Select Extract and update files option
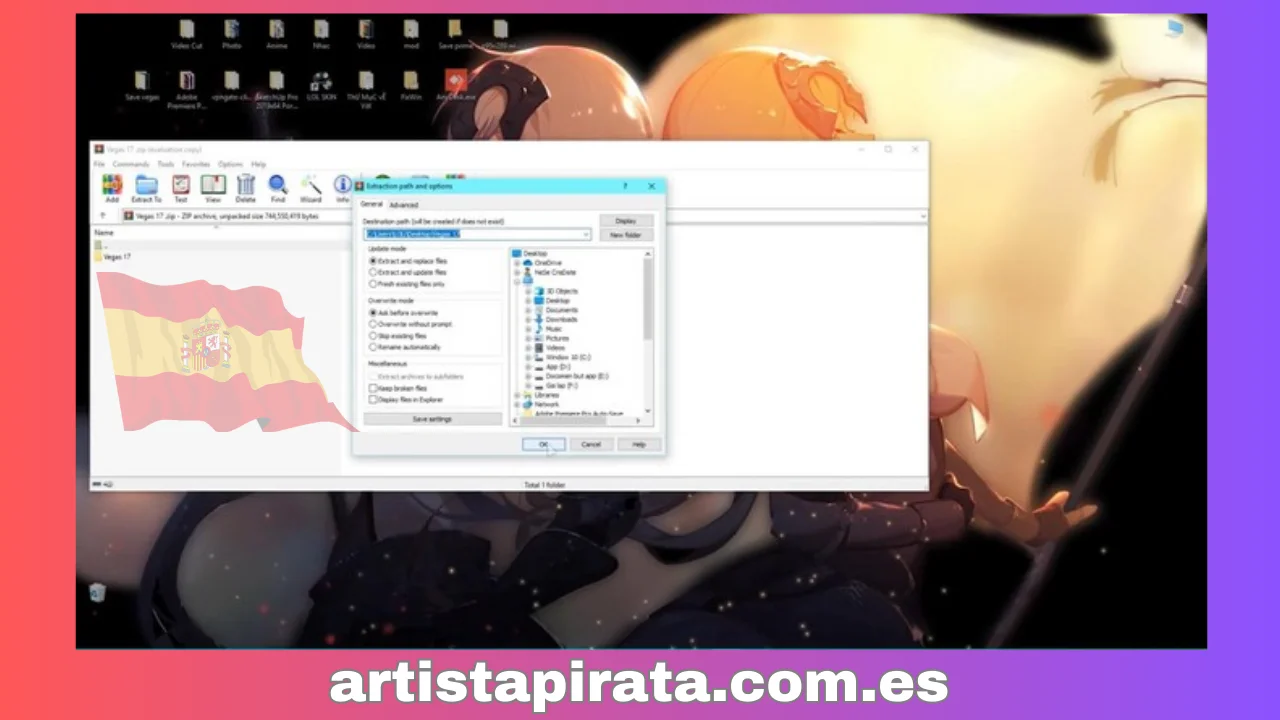The width and height of the screenshot is (1280, 720). point(408,272)
